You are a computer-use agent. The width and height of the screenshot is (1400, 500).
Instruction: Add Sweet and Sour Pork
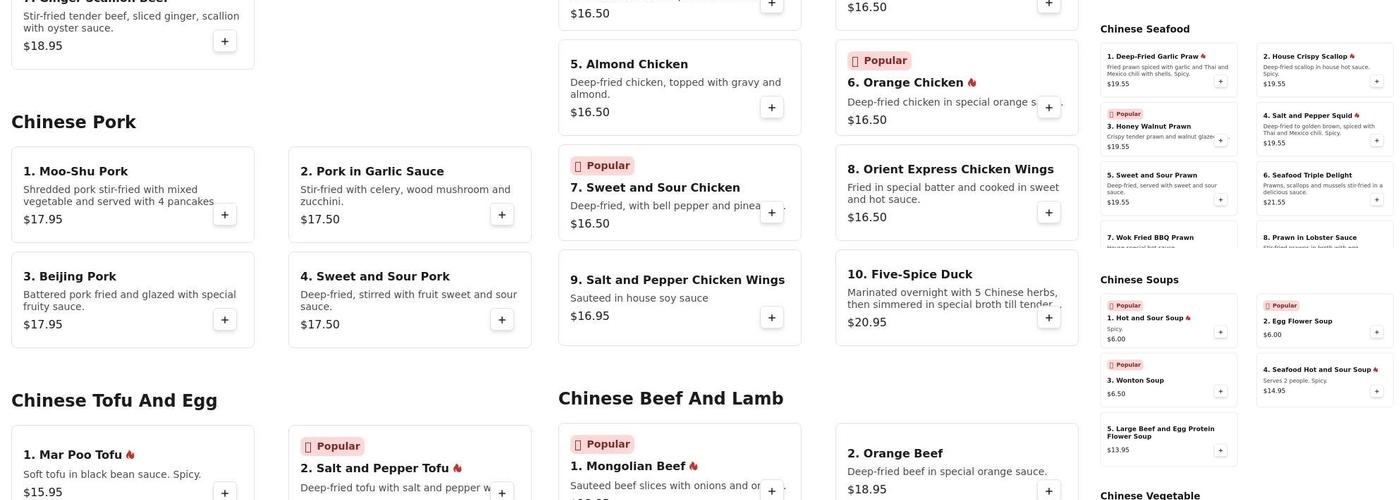coord(502,320)
